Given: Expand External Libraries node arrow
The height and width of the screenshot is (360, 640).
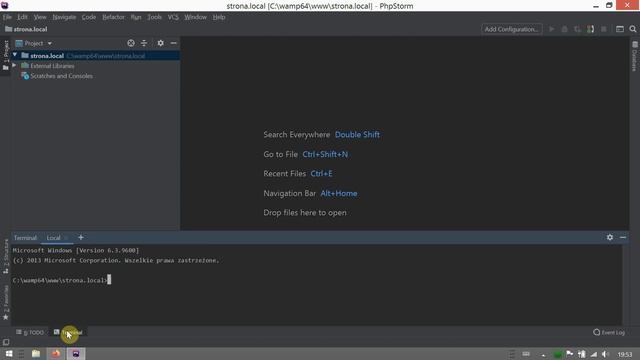Looking at the screenshot, I should click(14, 65).
